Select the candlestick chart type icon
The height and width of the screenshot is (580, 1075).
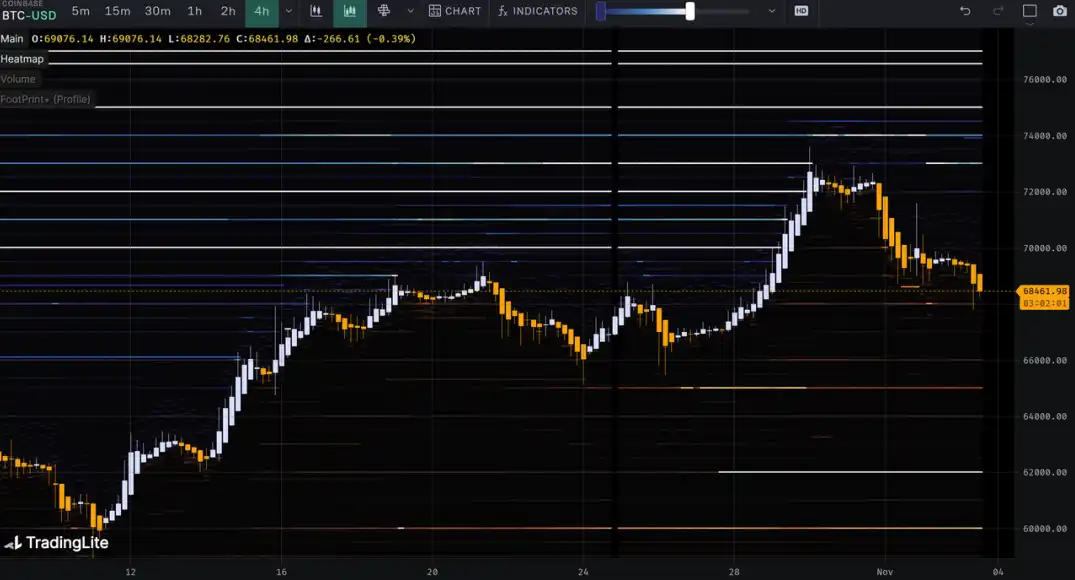[350, 11]
